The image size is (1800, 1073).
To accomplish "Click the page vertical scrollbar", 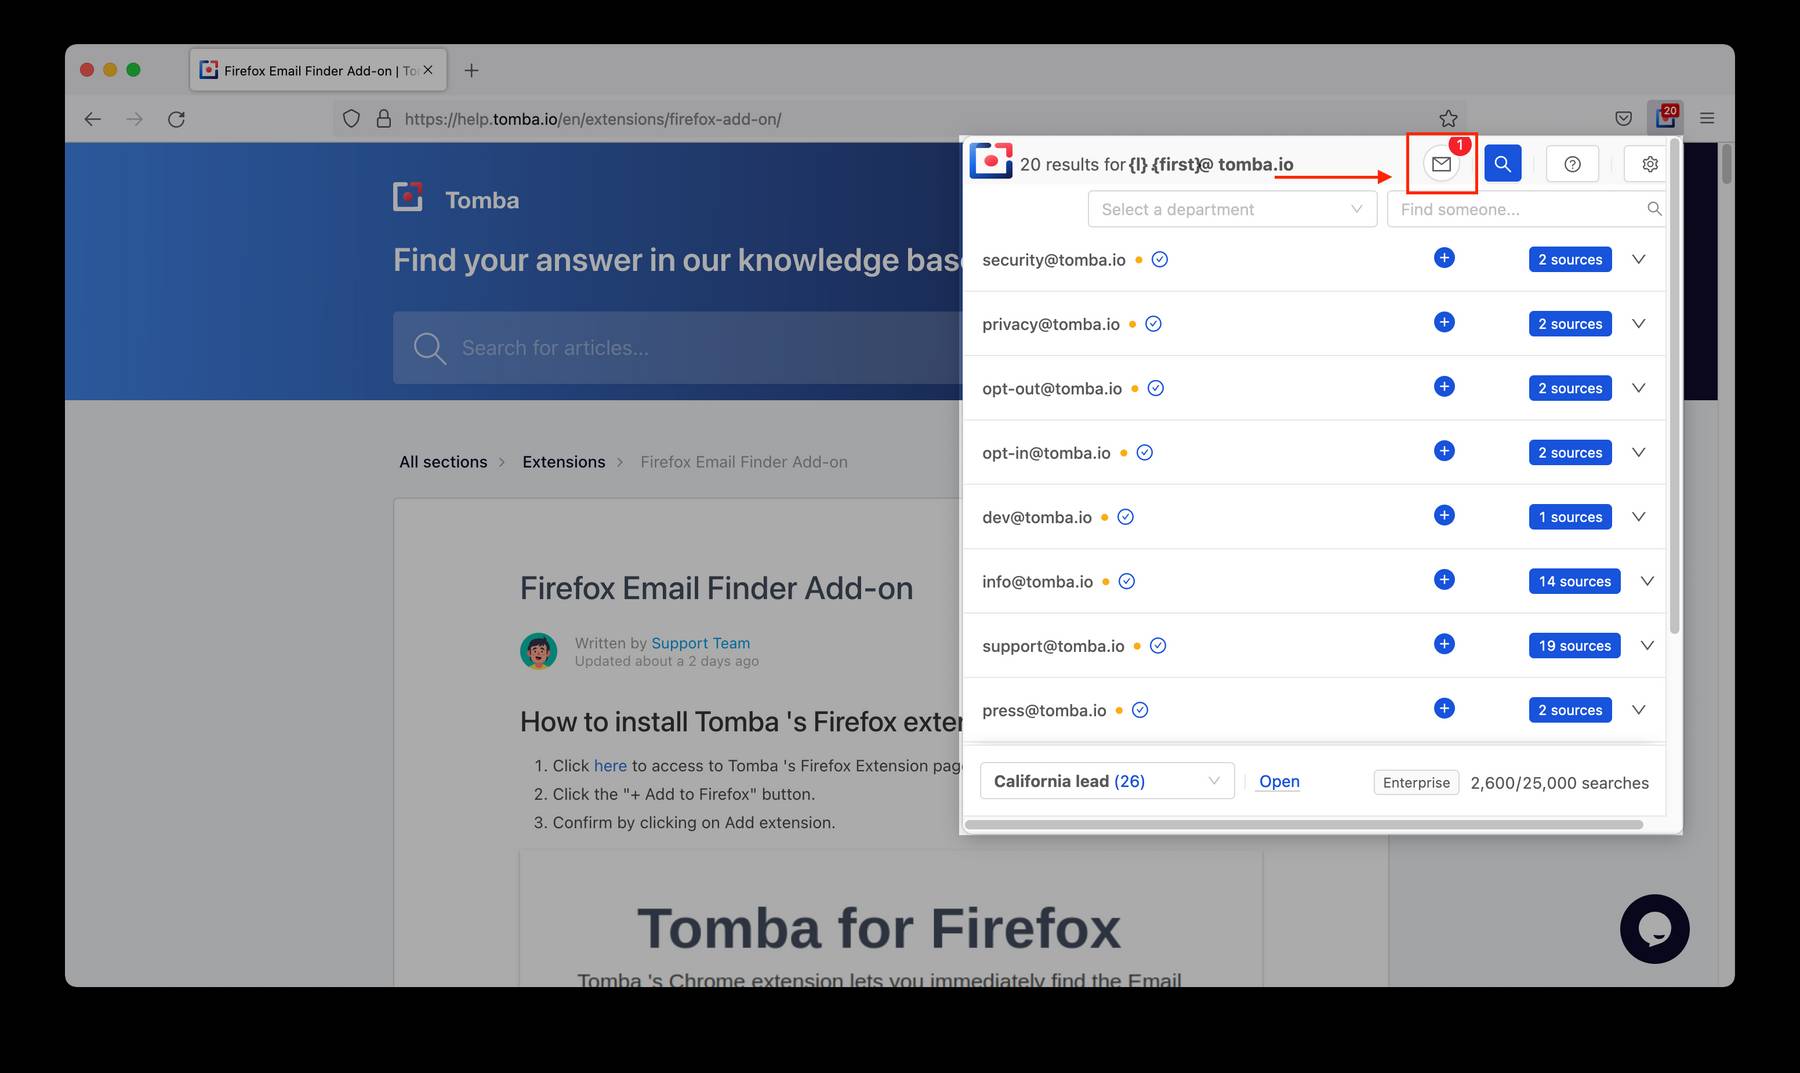I will (1727, 164).
